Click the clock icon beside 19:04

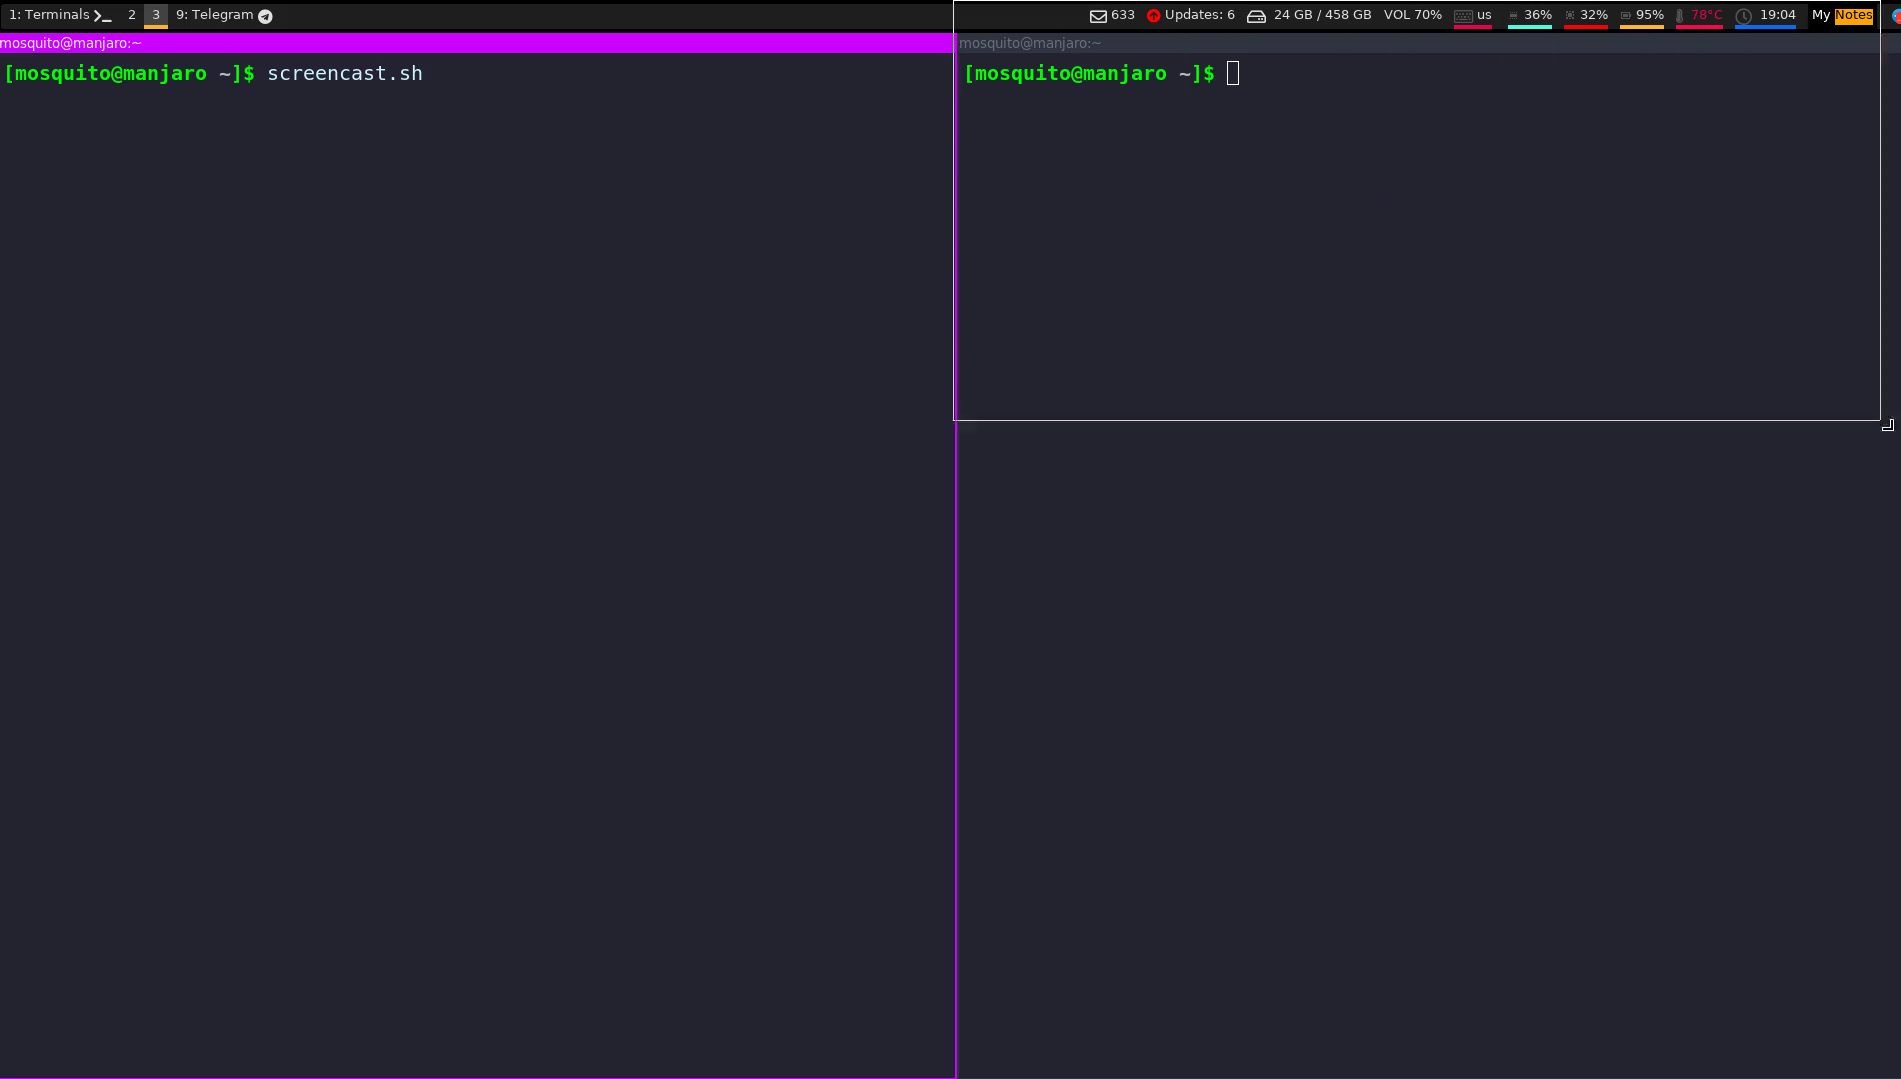click(x=1744, y=16)
